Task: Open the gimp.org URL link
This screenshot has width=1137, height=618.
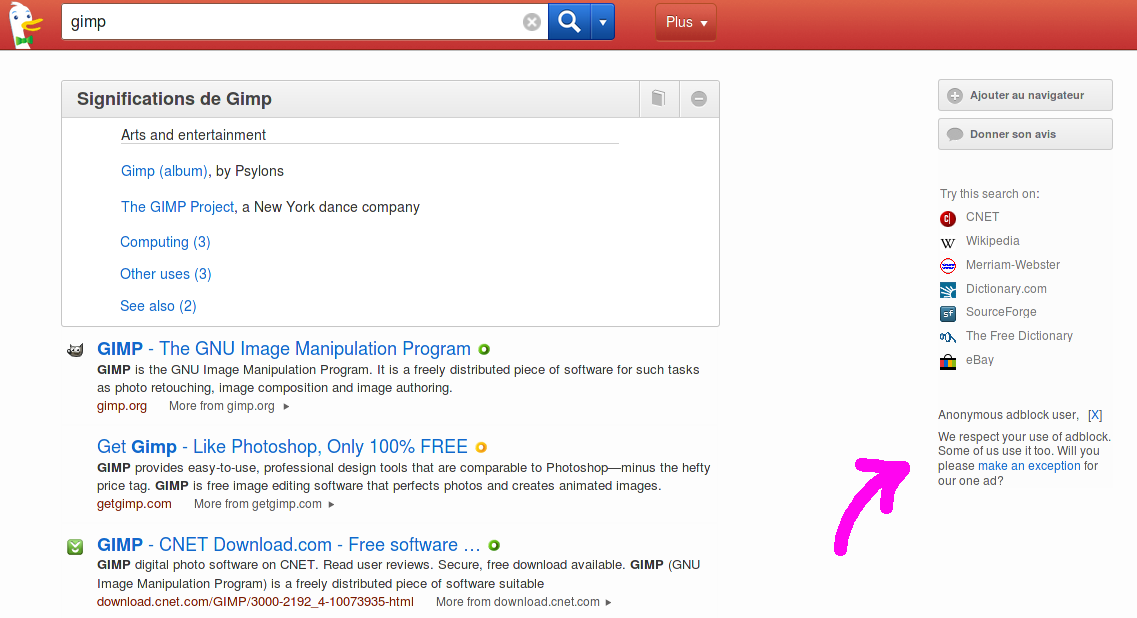Action: [x=122, y=406]
